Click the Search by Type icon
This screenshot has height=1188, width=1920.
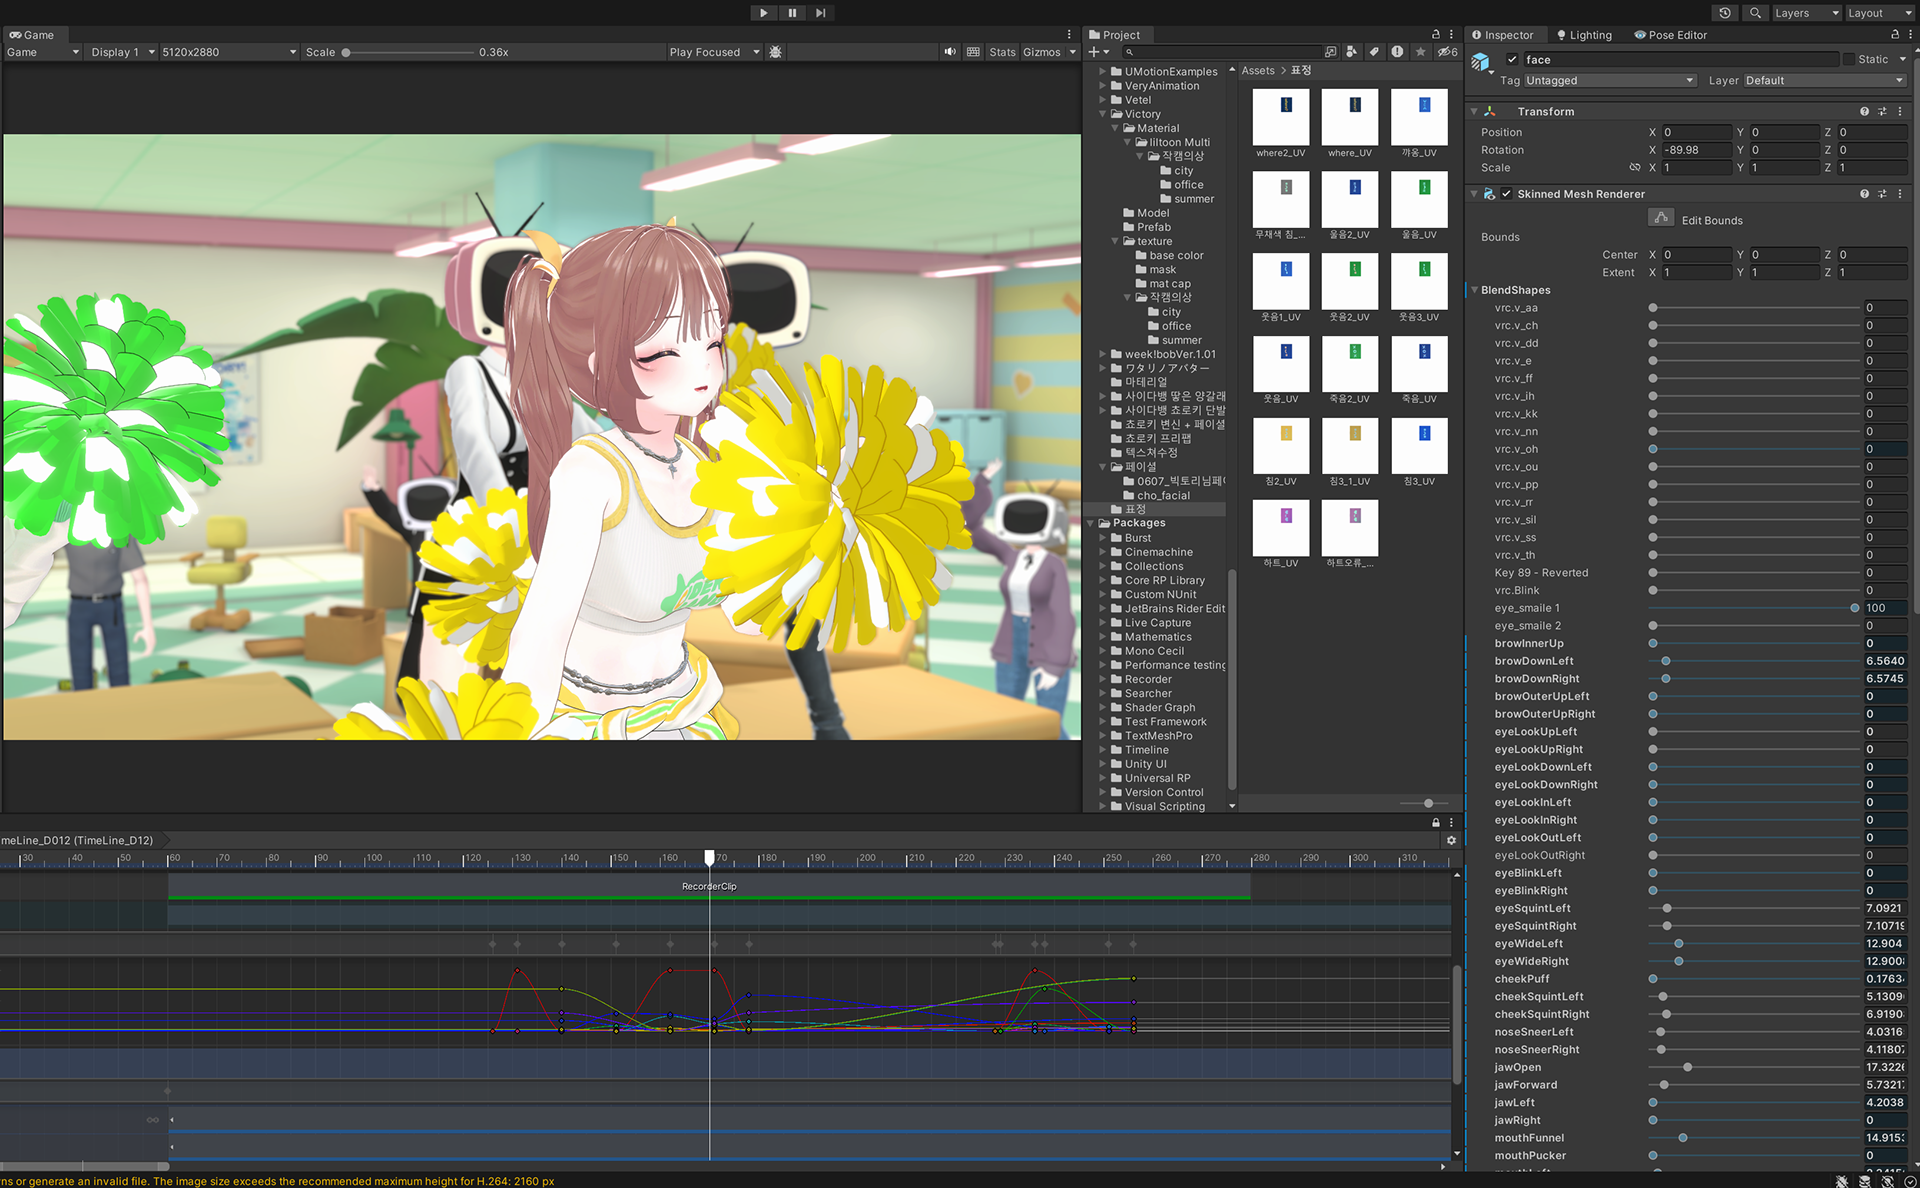[1352, 52]
